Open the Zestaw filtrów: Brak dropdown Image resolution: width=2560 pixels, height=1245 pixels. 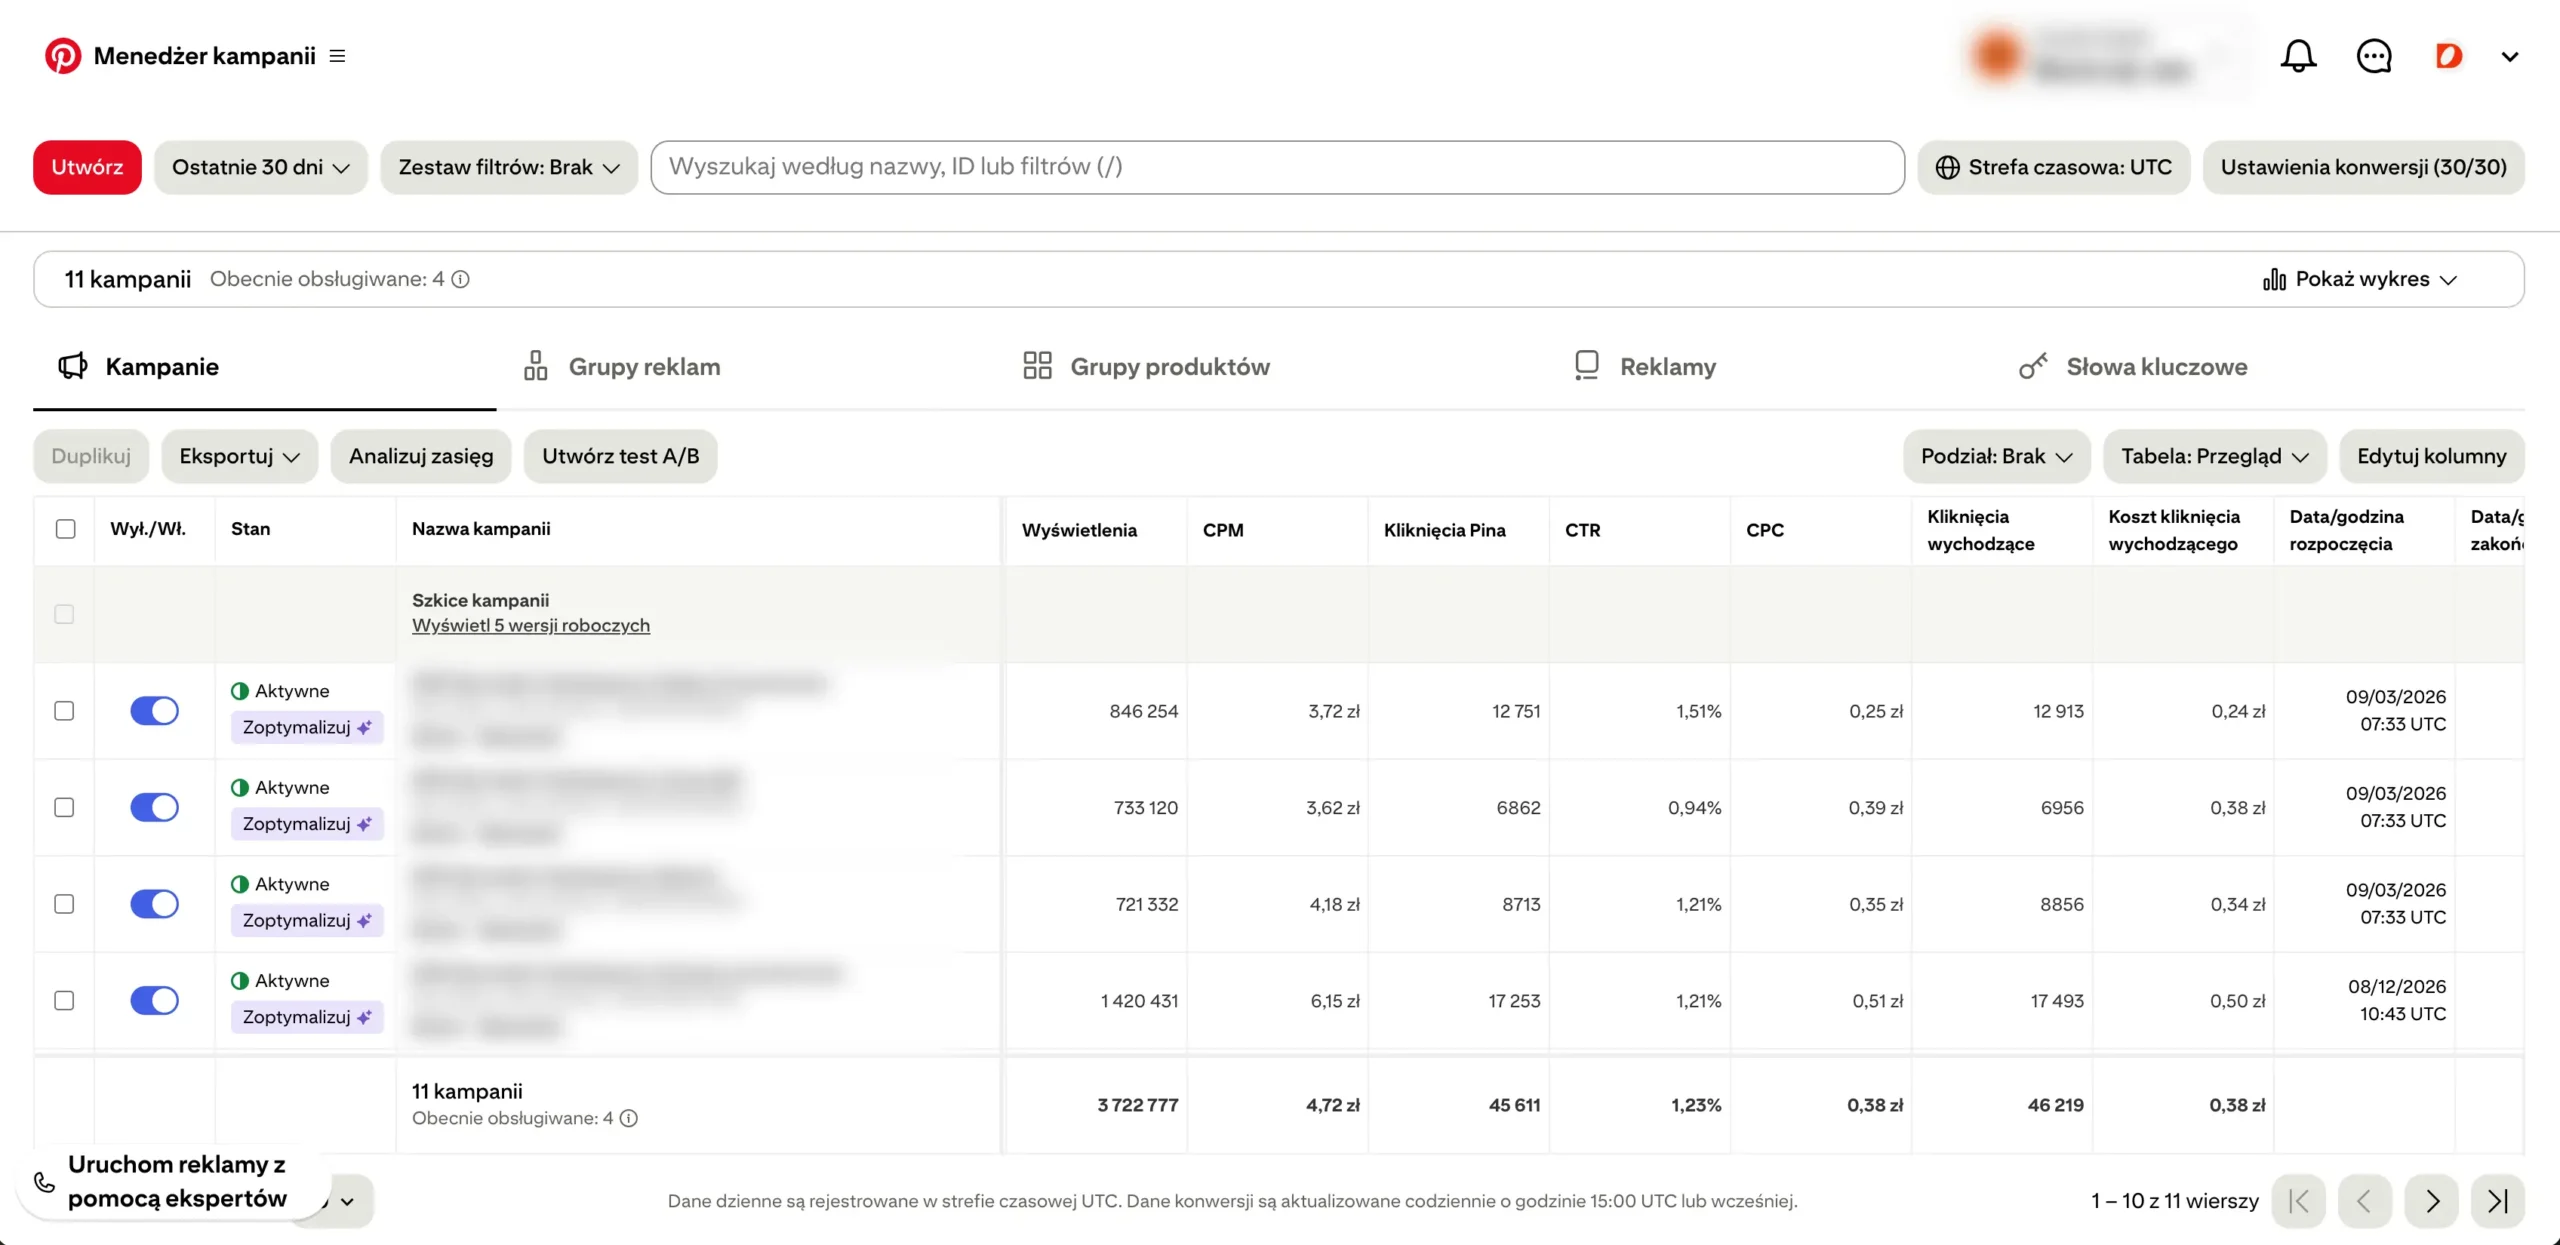[509, 167]
